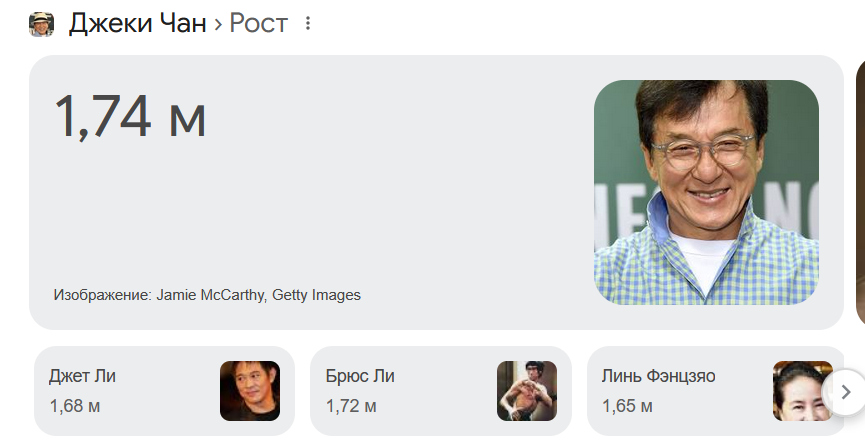
Task: Click the small Jackie Chan avatar beside the title
Action: pyautogui.click(x=41, y=24)
